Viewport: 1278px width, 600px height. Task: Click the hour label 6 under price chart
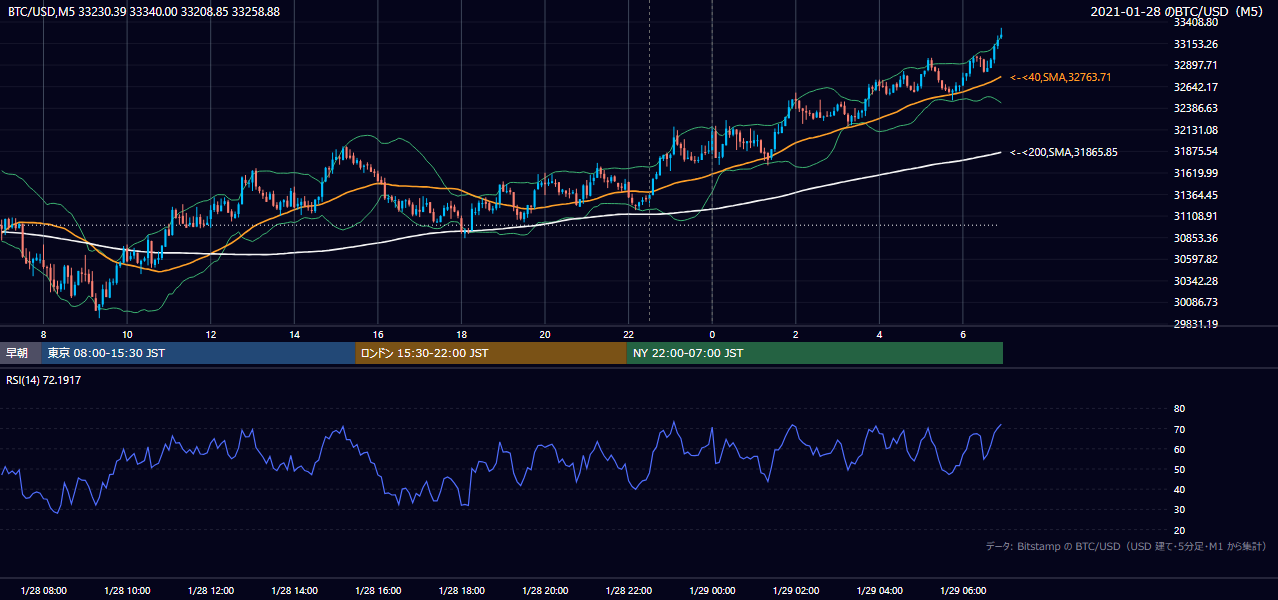(x=963, y=334)
